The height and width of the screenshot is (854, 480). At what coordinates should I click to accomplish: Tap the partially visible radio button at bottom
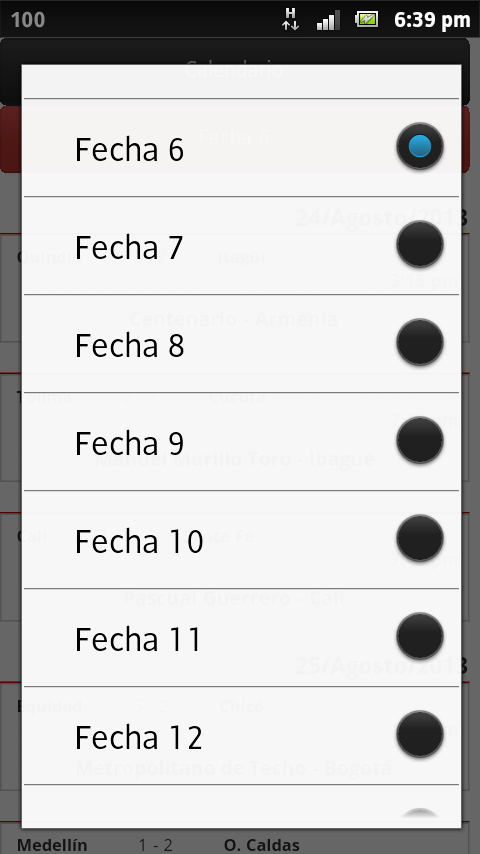coord(420,814)
